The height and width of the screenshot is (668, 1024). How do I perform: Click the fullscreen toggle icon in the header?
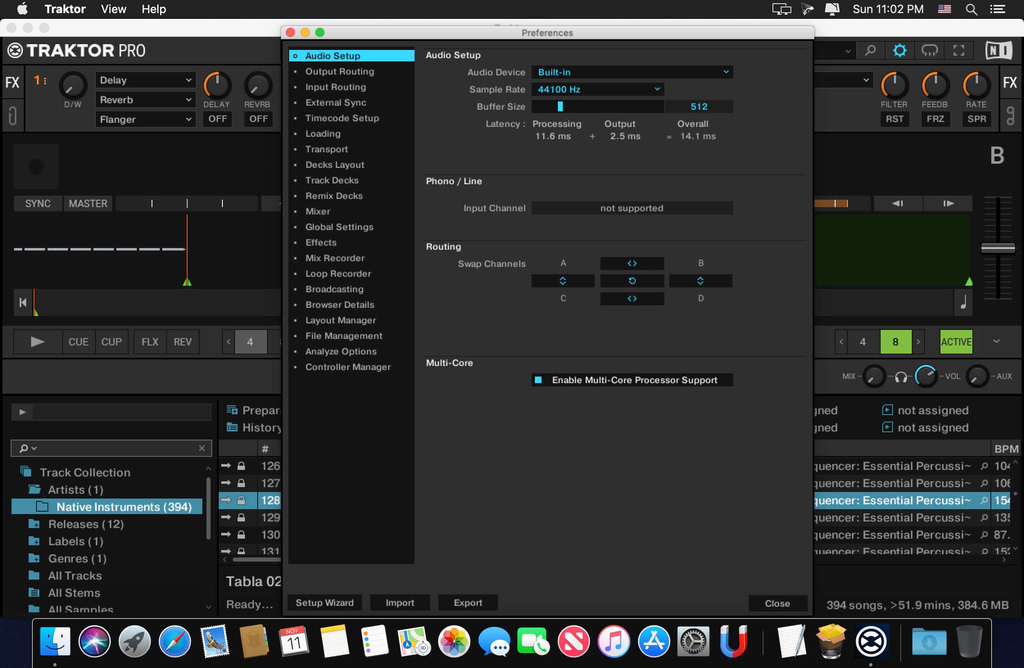(x=958, y=48)
